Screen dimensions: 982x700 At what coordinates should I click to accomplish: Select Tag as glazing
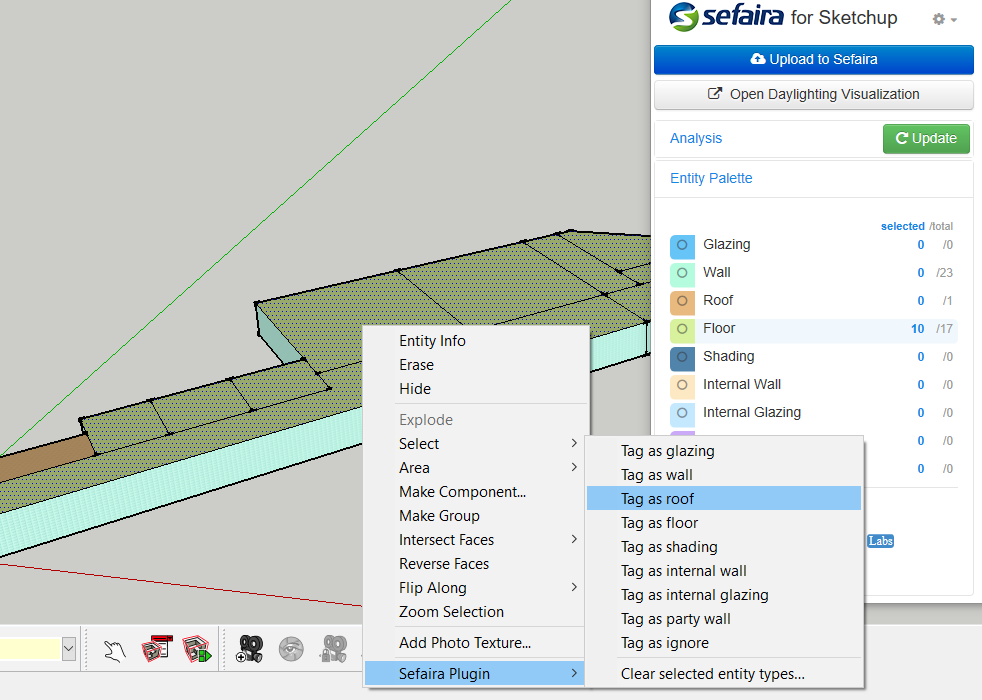pos(724,451)
